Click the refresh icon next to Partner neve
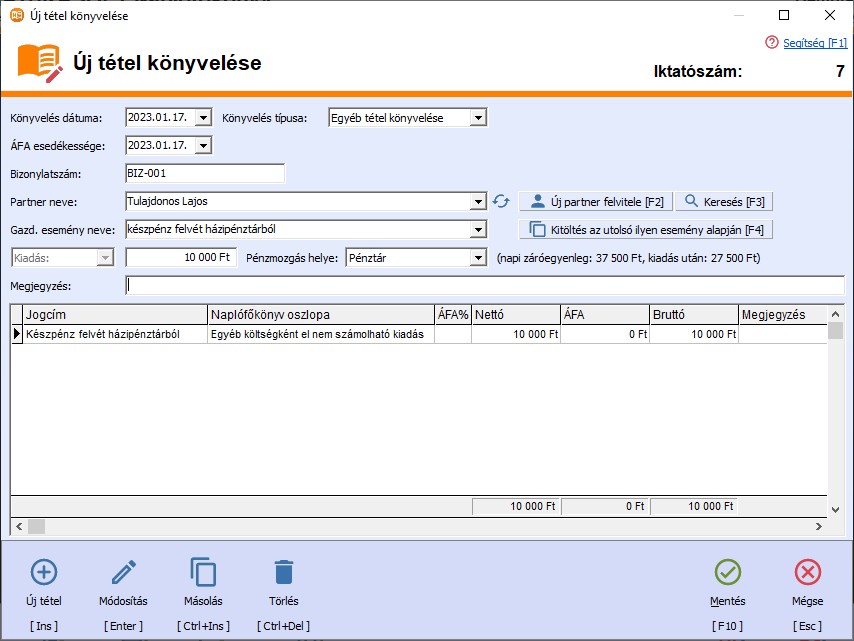The width and height of the screenshot is (854, 641). pos(500,201)
